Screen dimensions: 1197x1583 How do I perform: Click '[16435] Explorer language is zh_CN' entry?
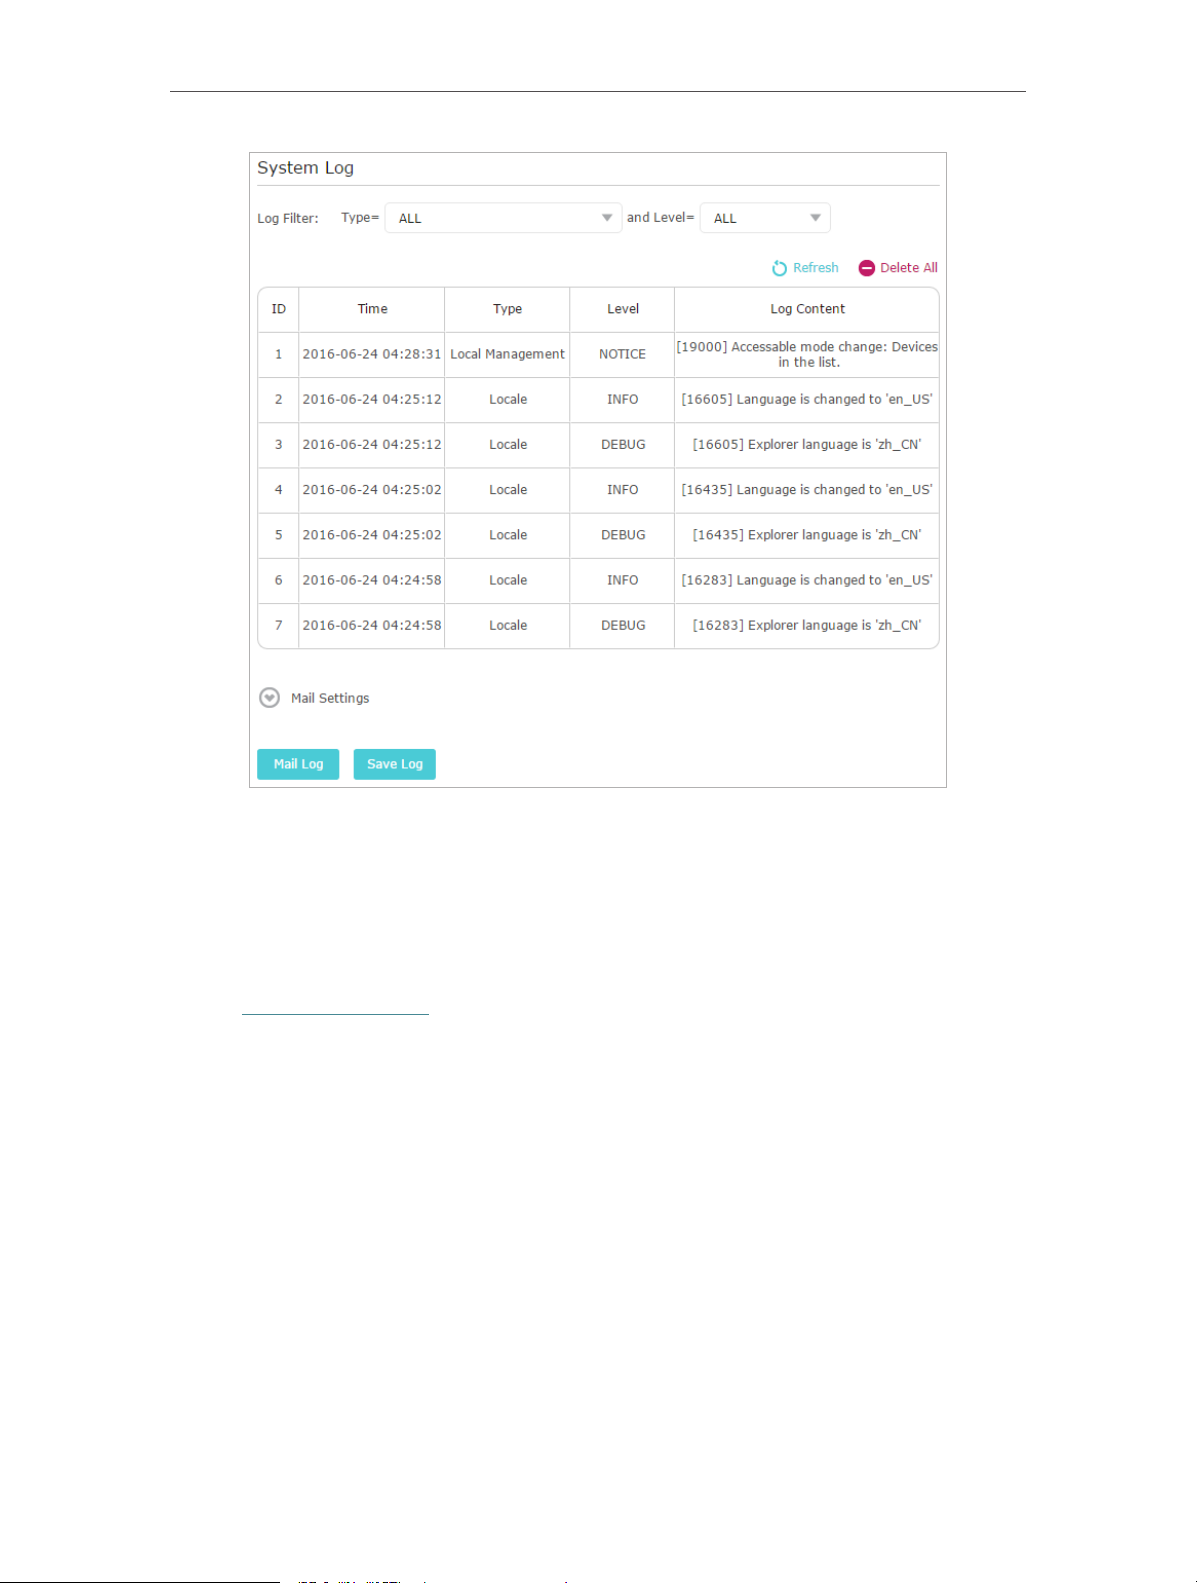[807, 535]
